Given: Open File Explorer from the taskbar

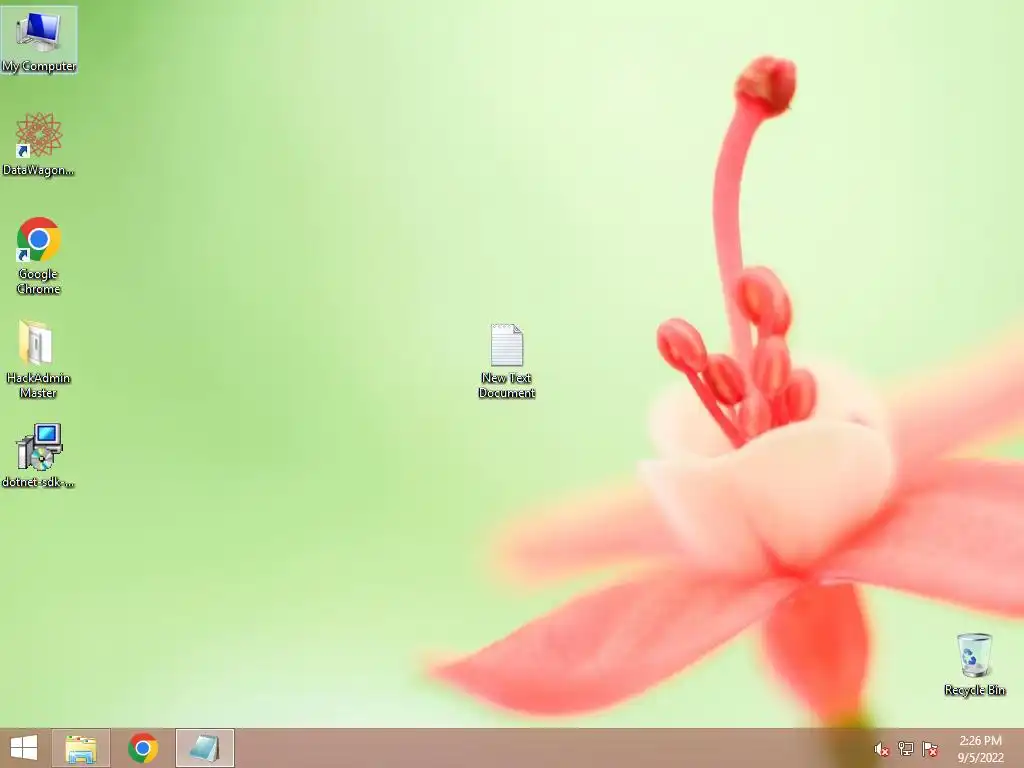Looking at the screenshot, I should (81, 748).
